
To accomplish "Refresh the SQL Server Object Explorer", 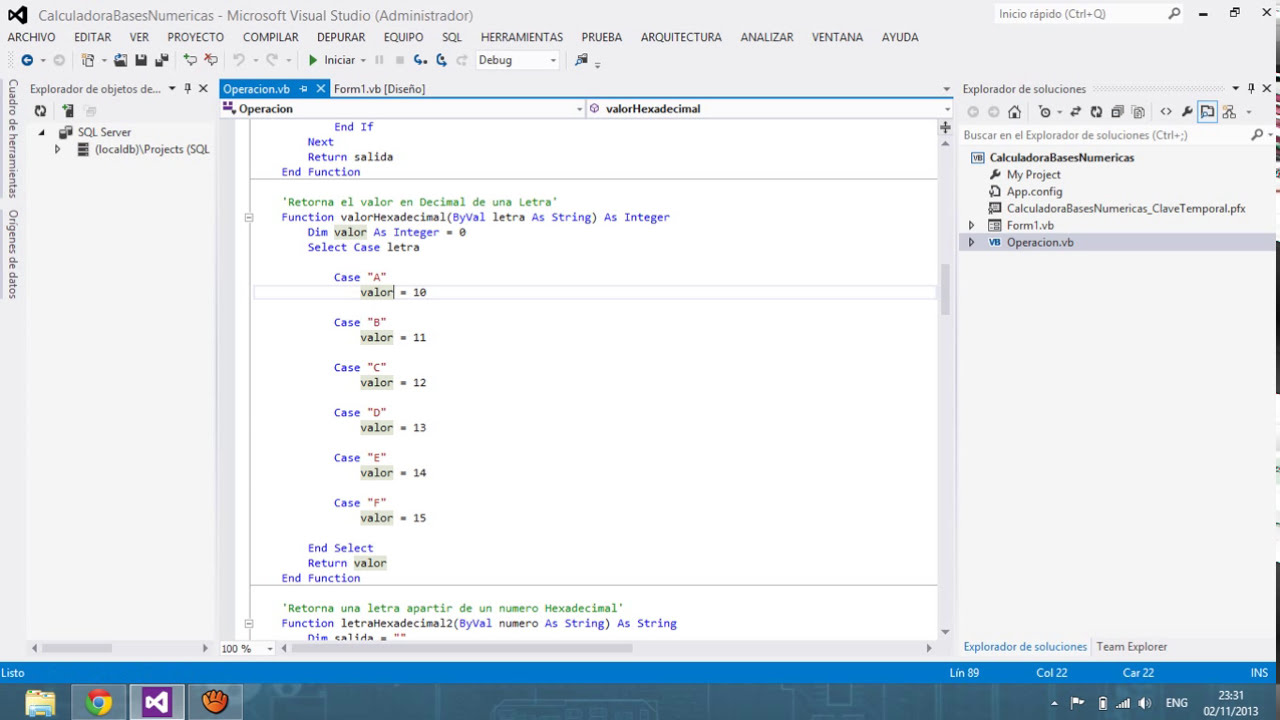I will 40,111.
